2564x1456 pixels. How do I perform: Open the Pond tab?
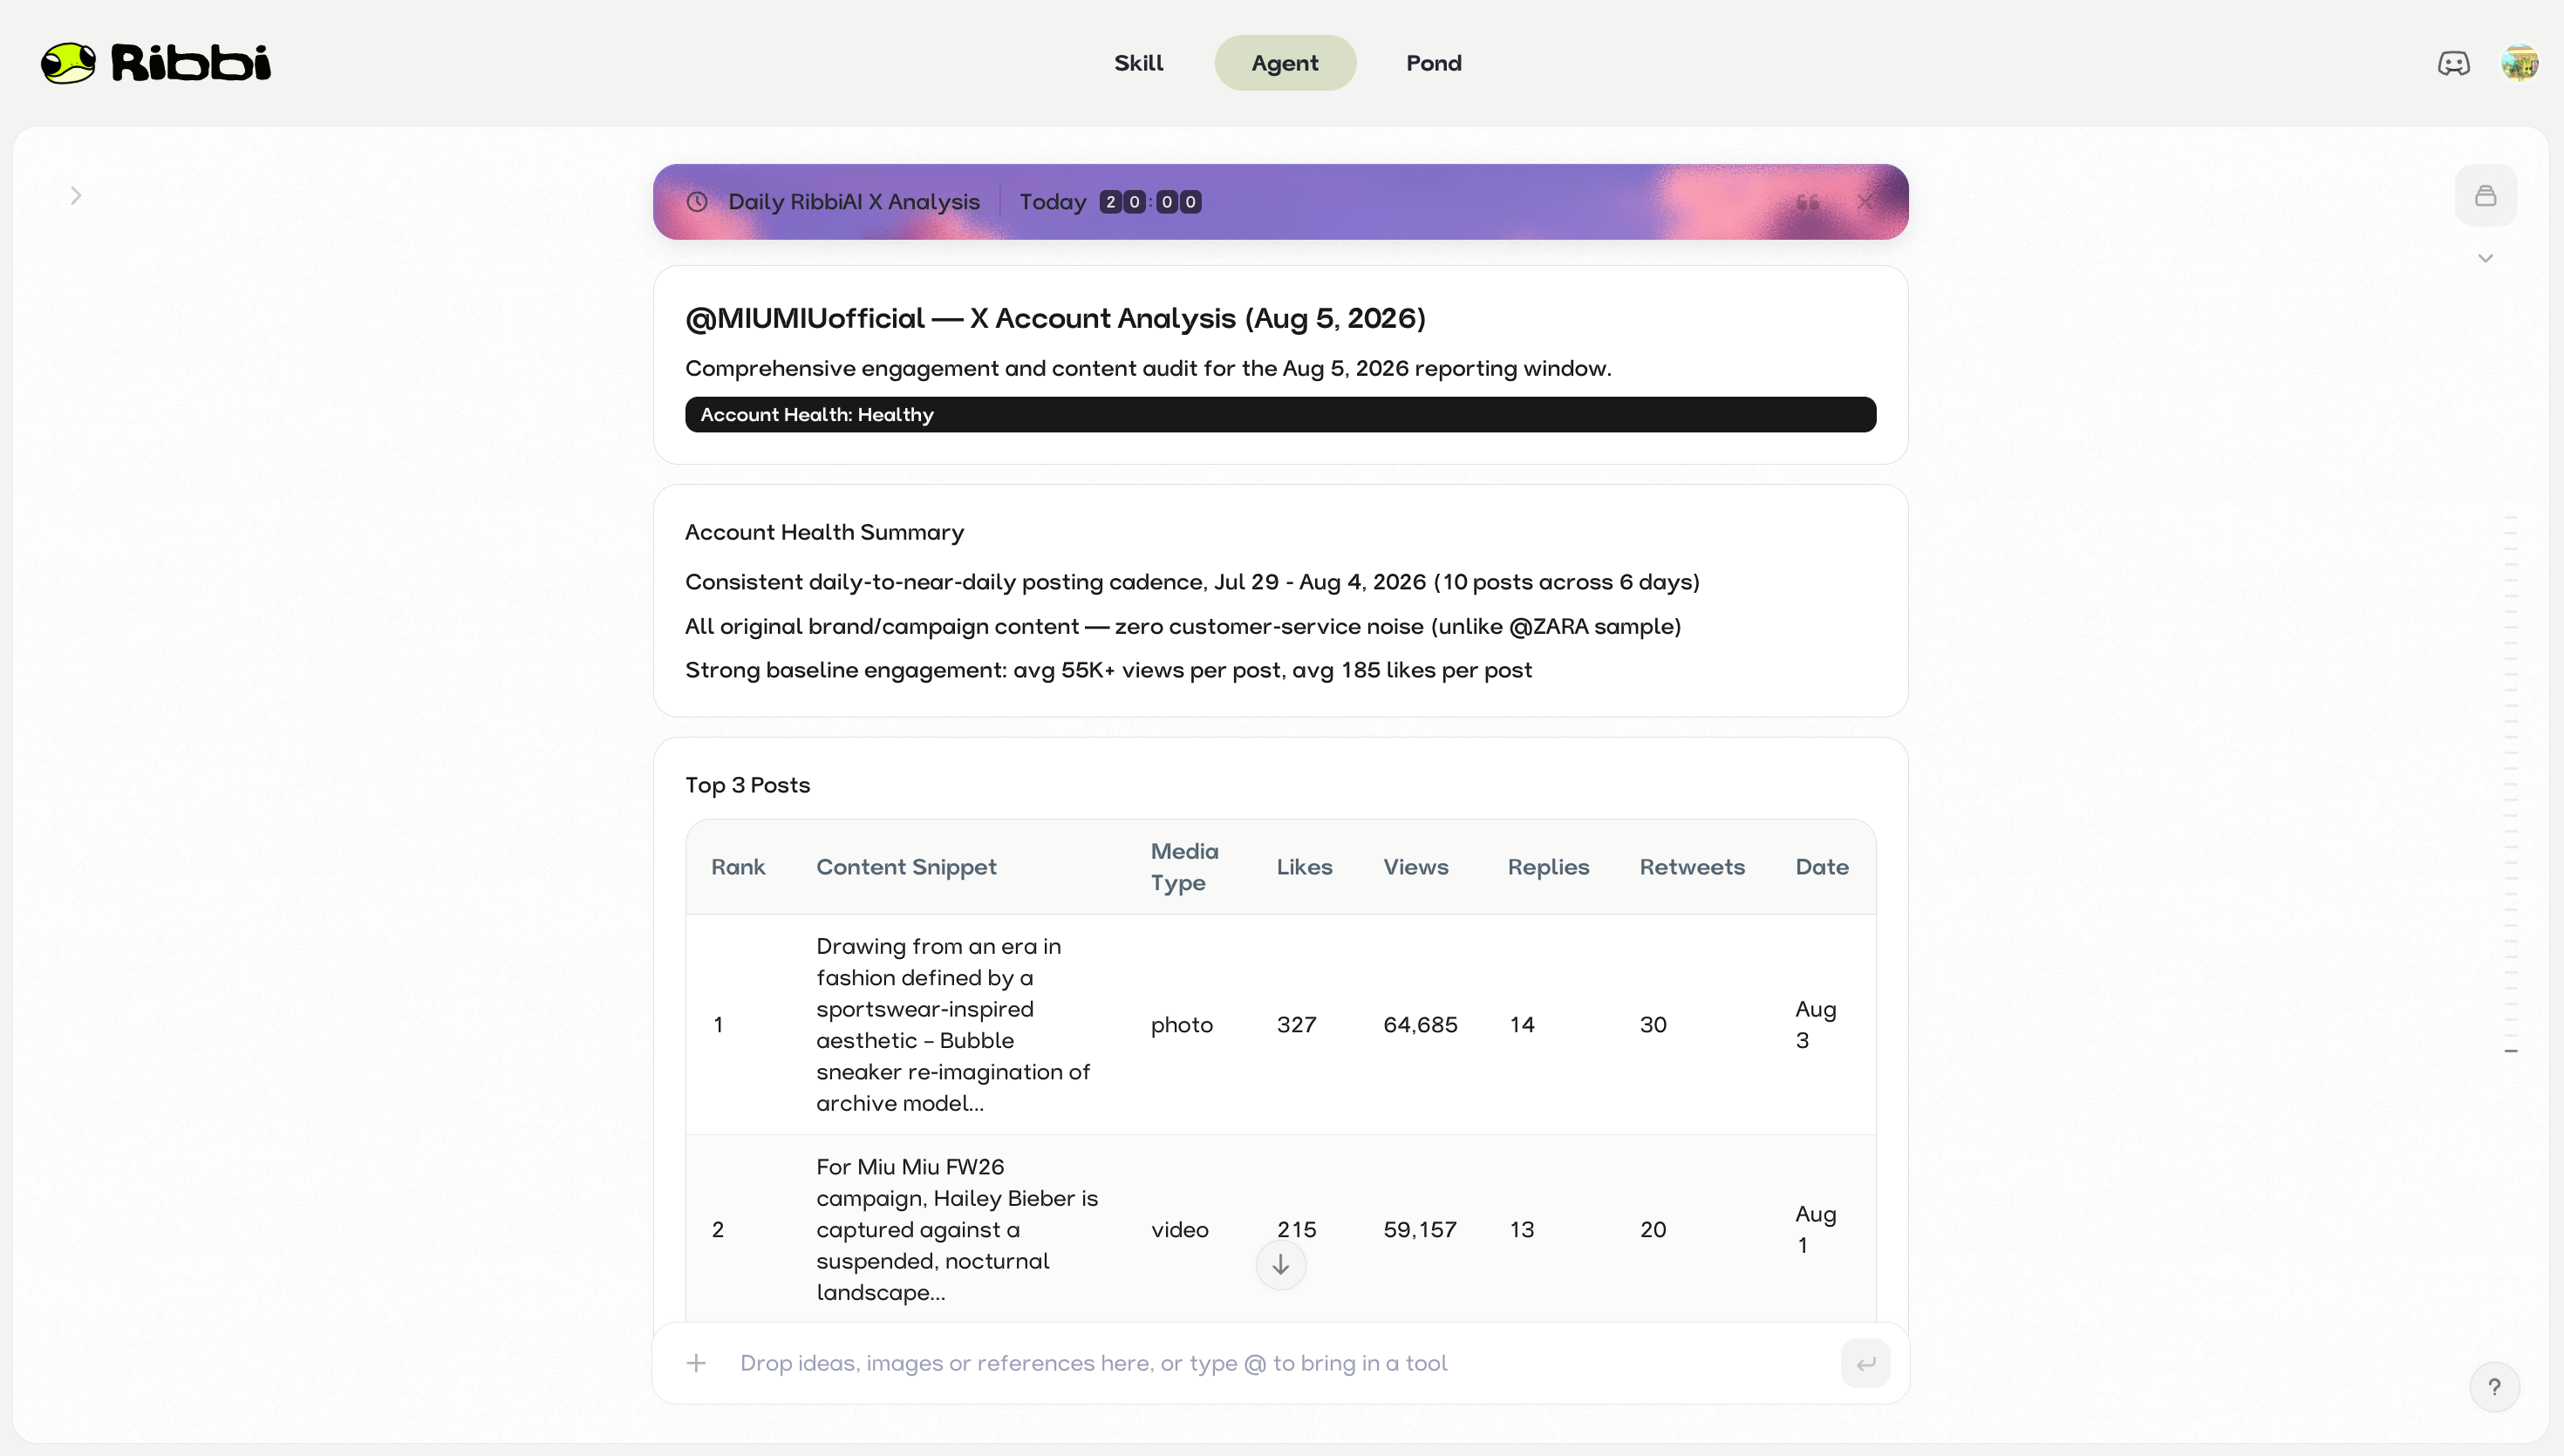click(1433, 63)
